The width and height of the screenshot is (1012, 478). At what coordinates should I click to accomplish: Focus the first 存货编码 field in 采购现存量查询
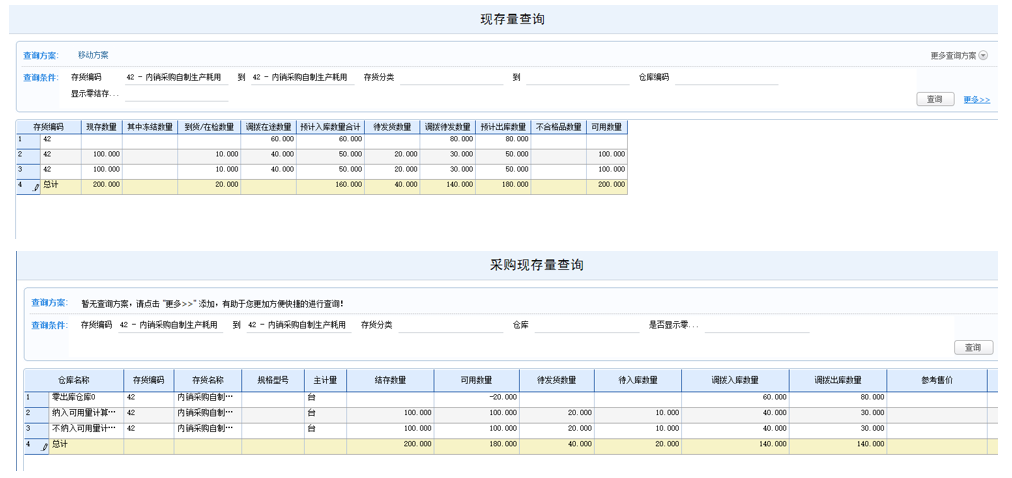coord(170,325)
